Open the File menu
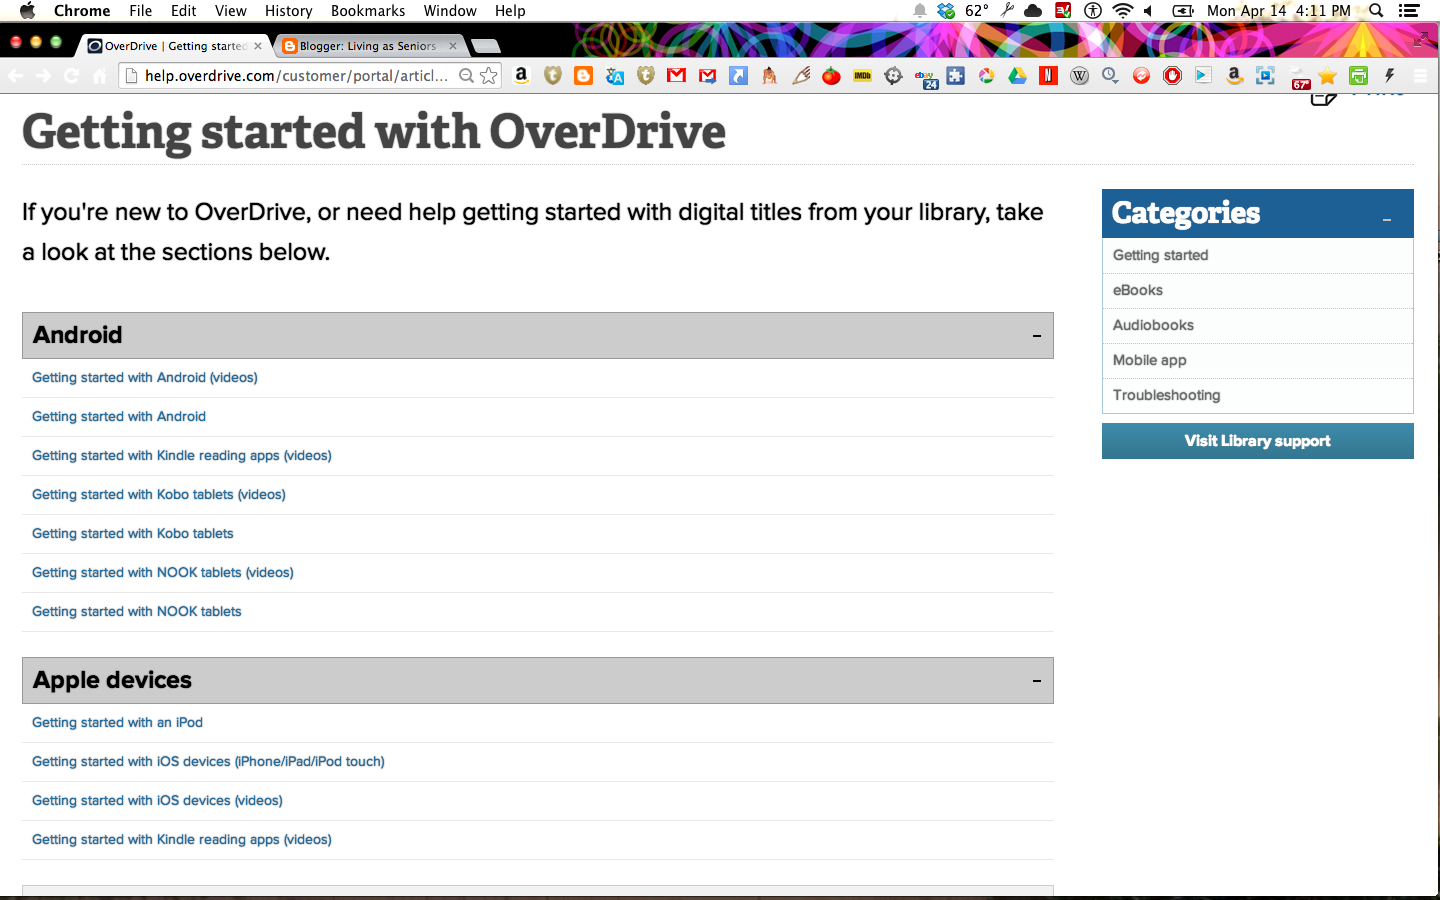This screenshot has height=900, width=1440. 141,11
